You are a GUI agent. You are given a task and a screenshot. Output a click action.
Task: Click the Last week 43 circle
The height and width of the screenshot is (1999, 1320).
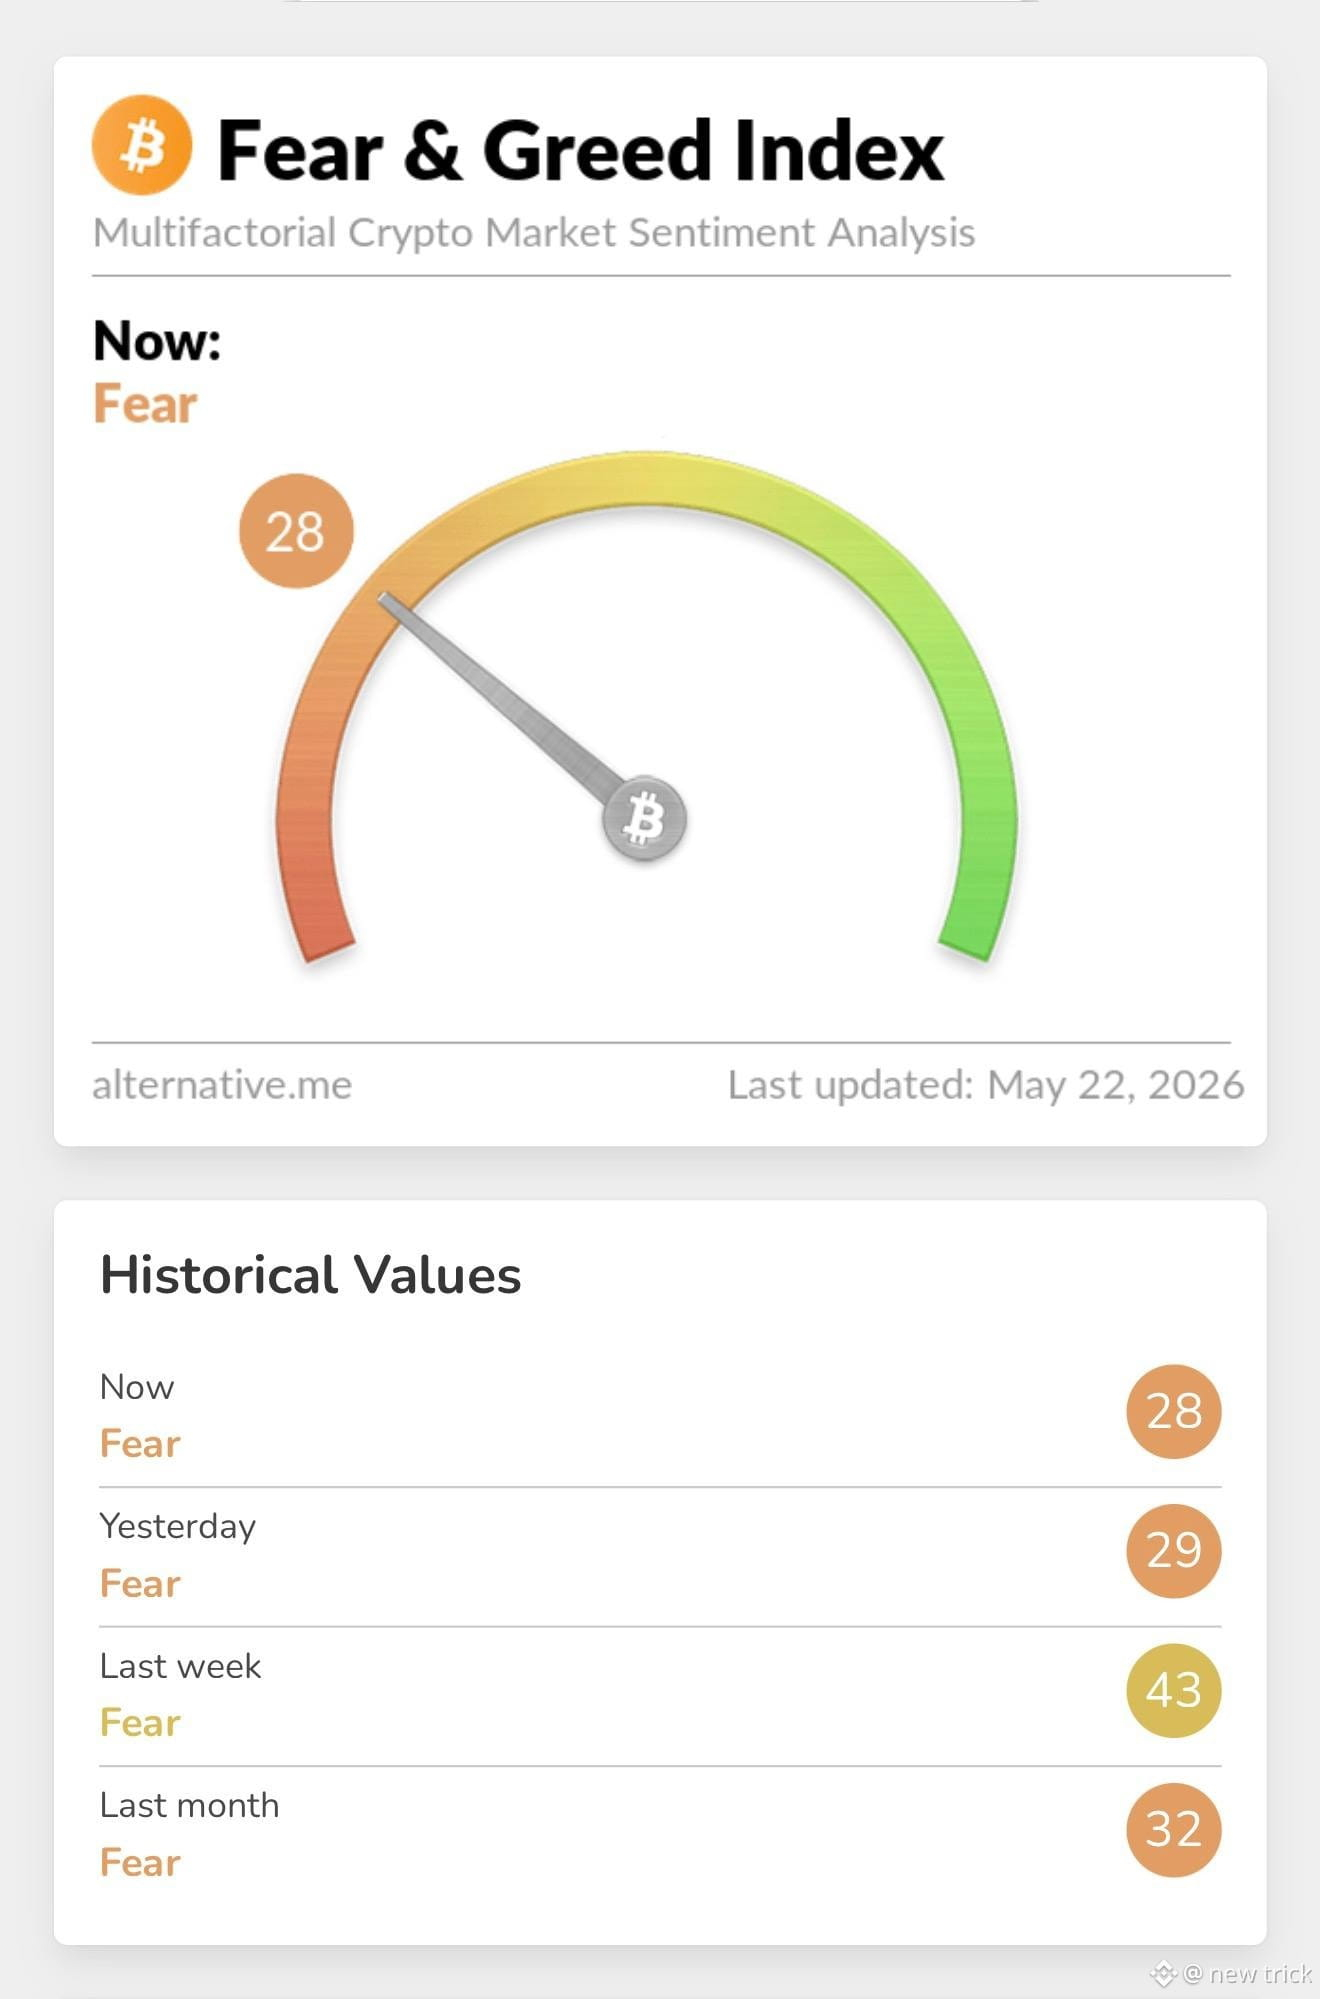coord(1174,1690)
